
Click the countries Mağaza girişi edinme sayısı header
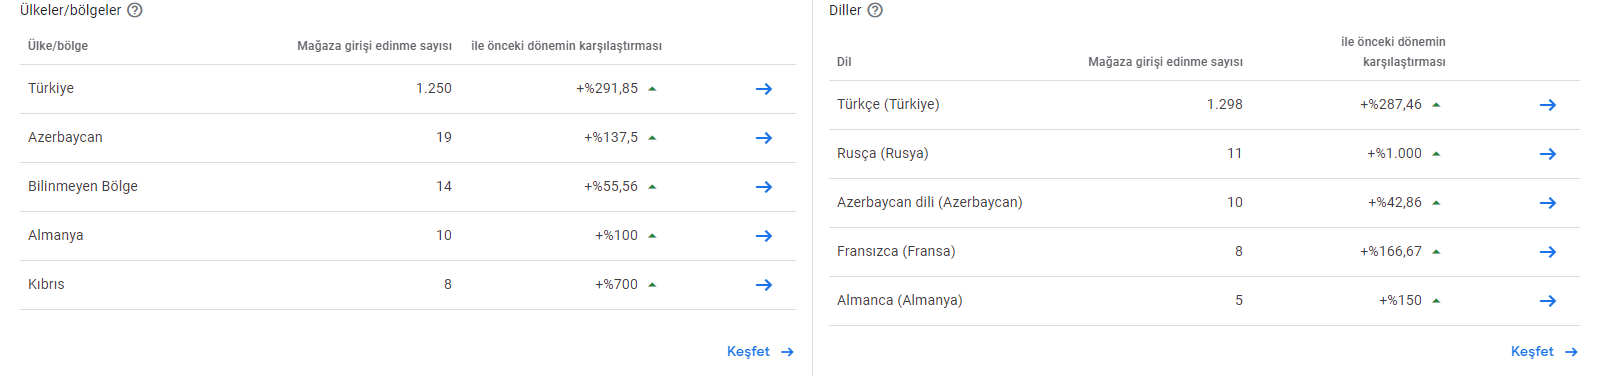(374, 46)
